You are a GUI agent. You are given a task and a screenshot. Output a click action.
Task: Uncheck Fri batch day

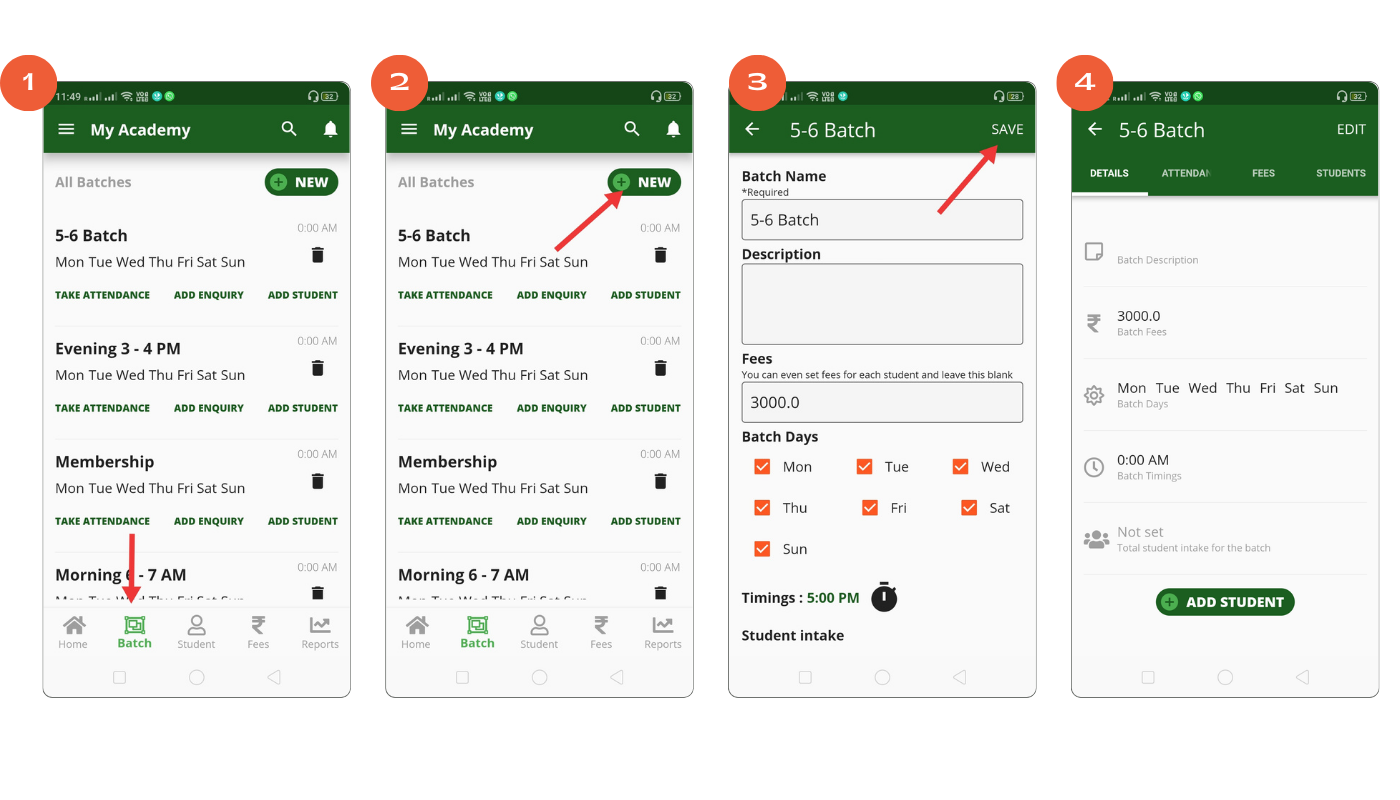point(870,508)
